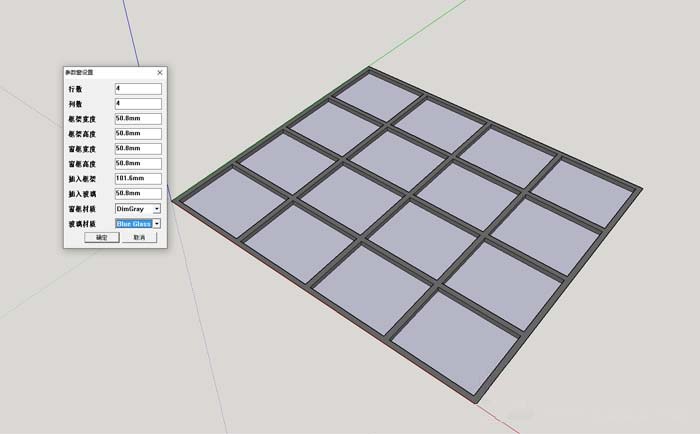
Task: Focus the 插入玻璃 input field
Action: (138, 193)
